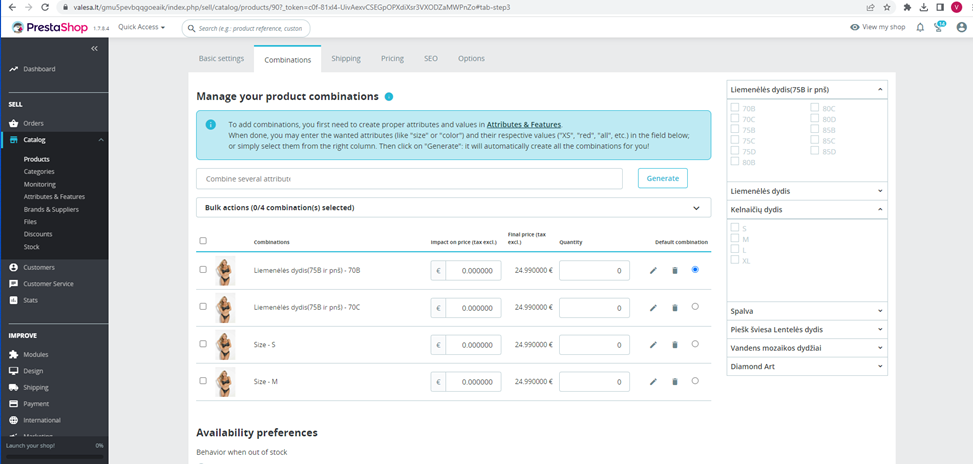973x464 pixels.
Task: Open the Basic settings tab
Action: pyautogui.click(x=221, y=59)
